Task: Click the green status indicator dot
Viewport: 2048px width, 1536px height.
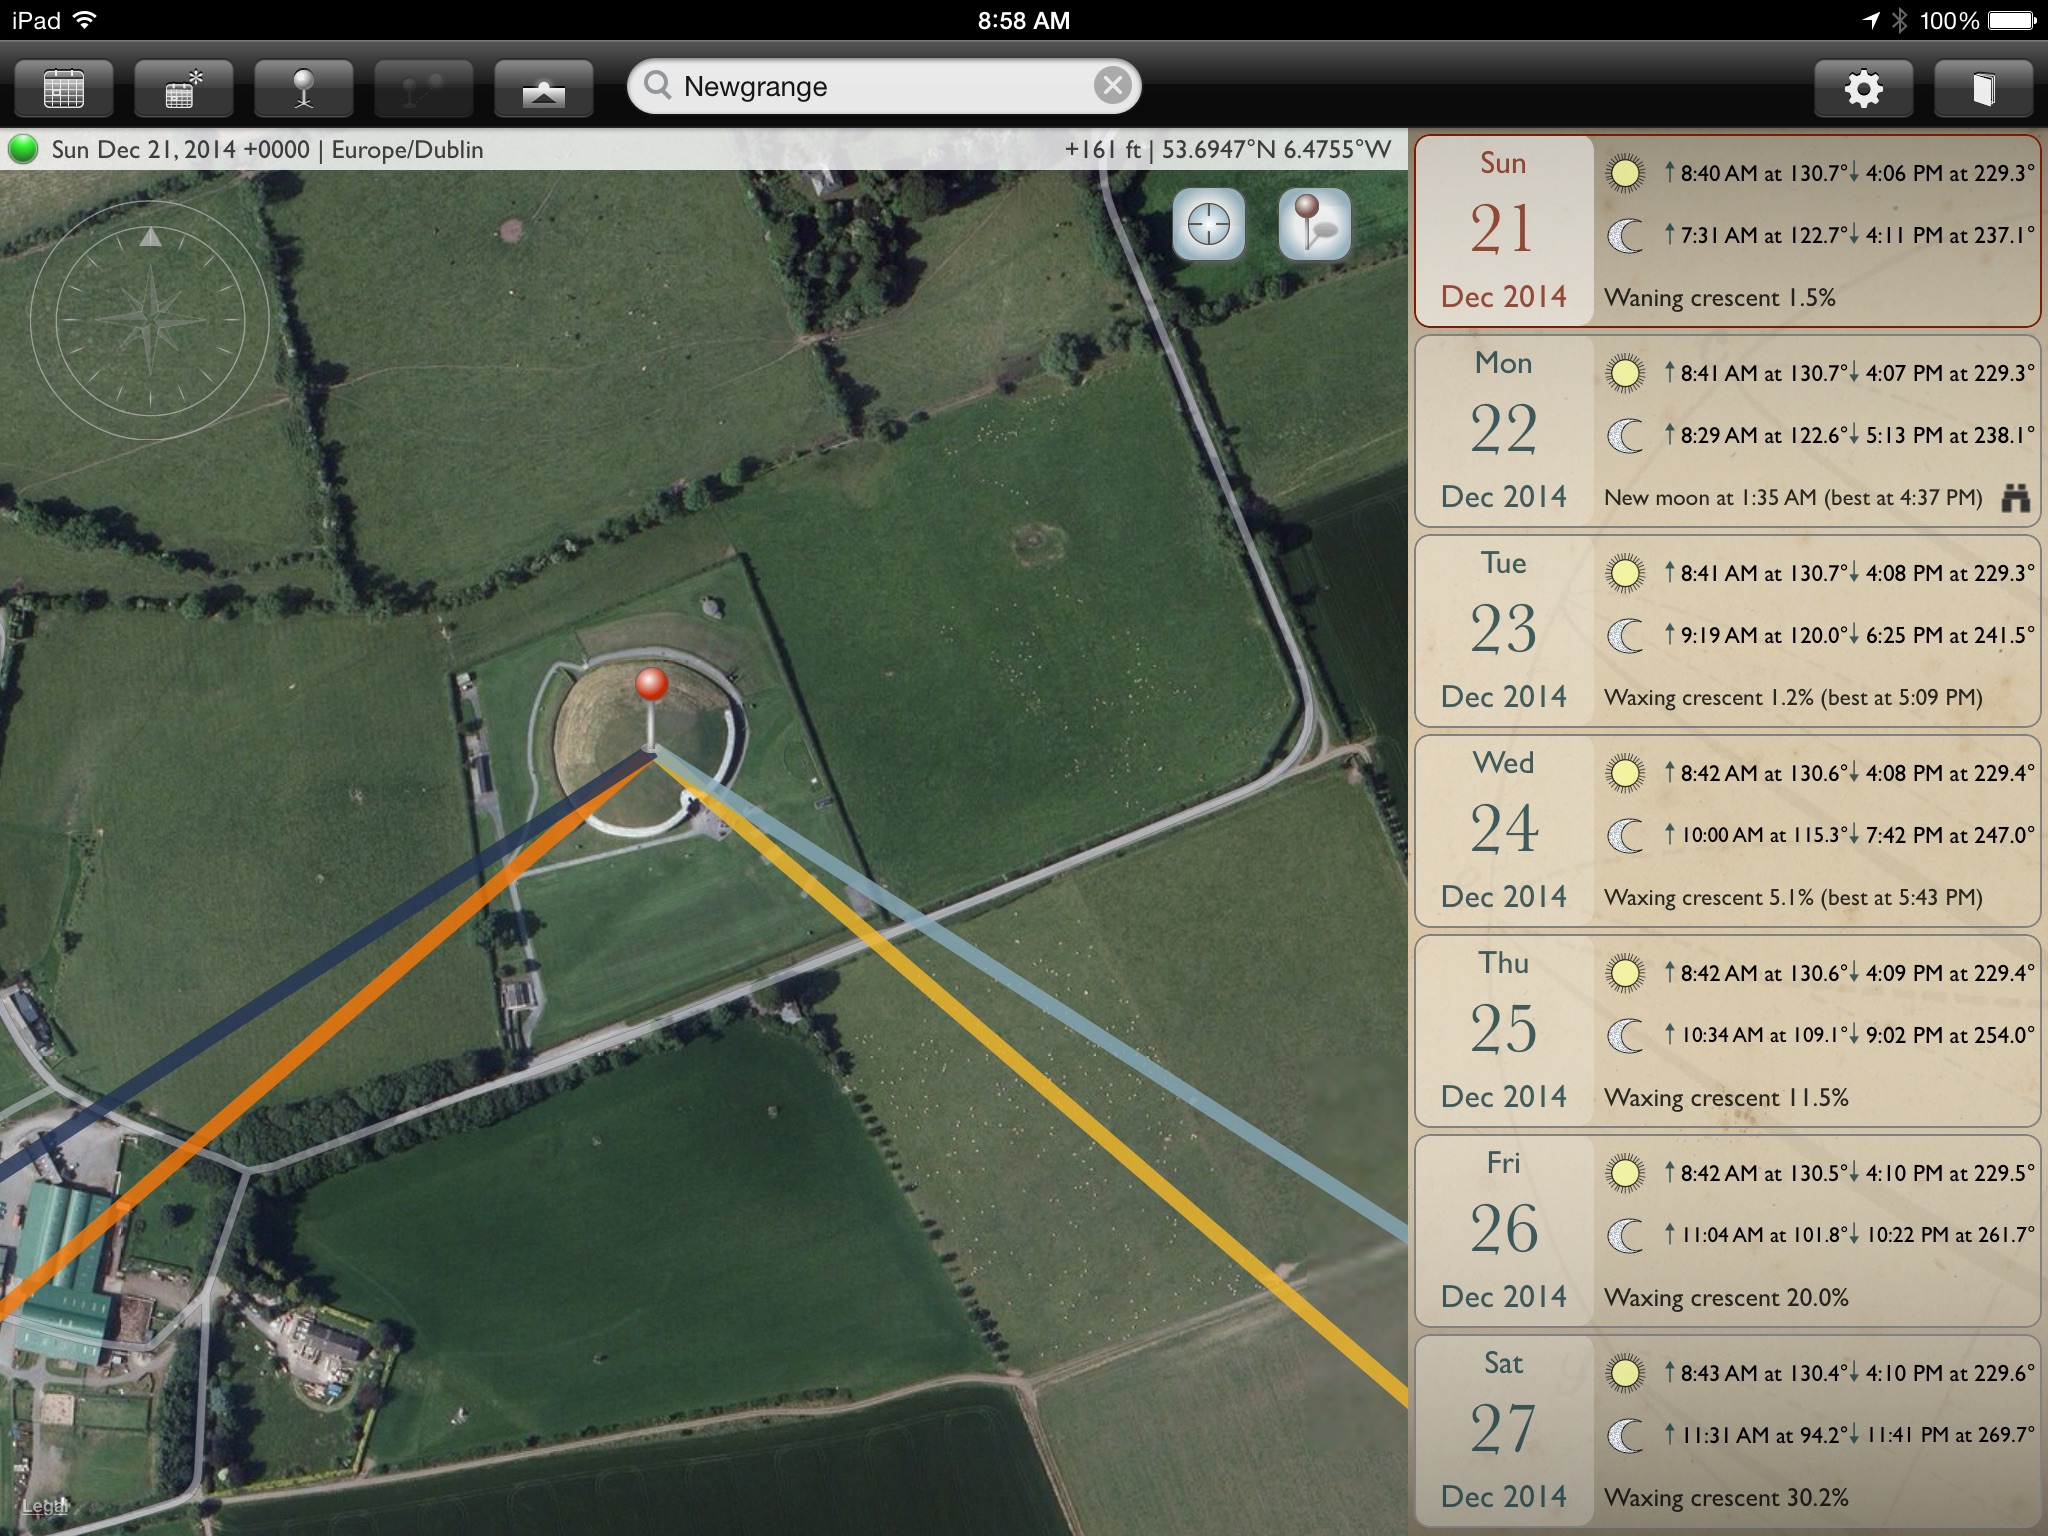Action: click(23, 149)
